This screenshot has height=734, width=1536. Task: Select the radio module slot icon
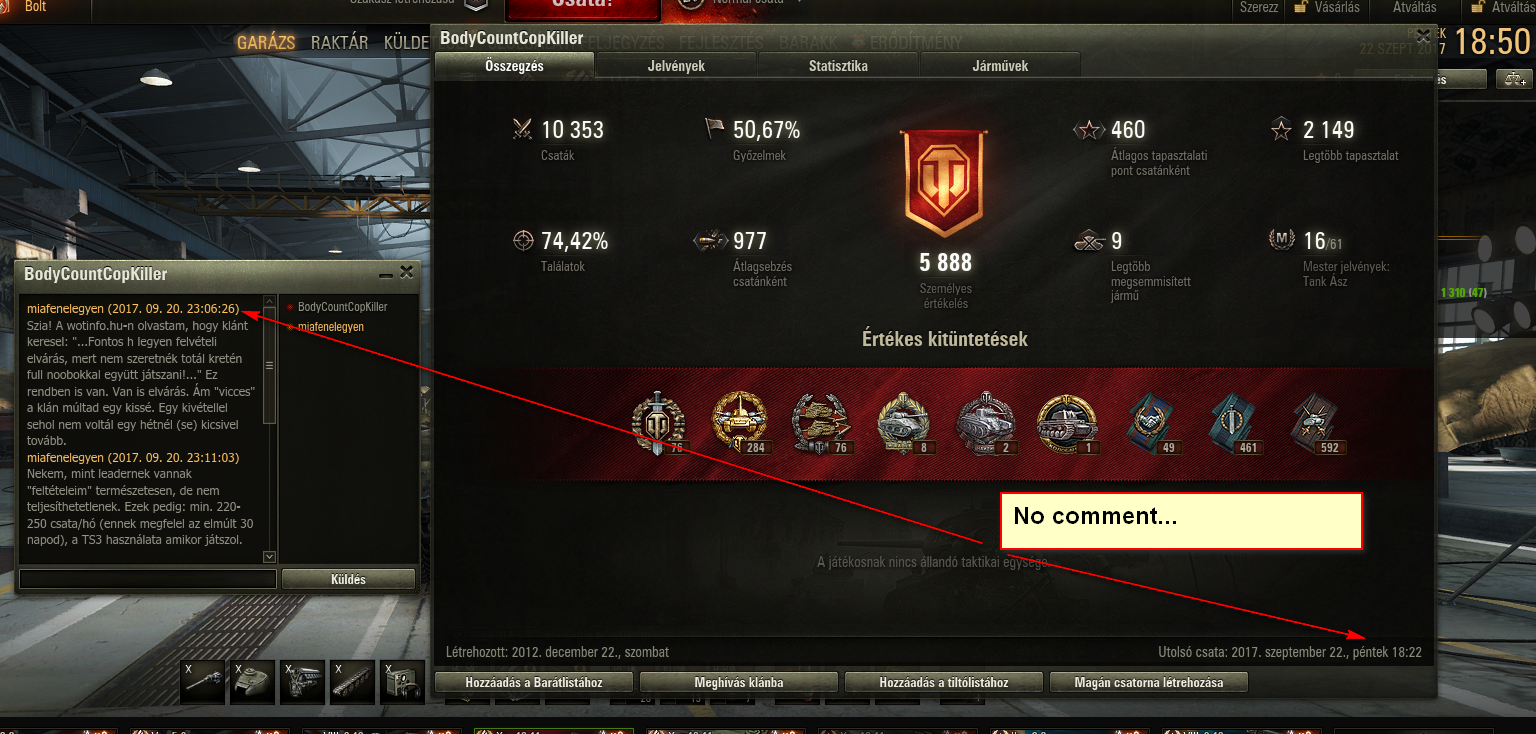(x=403, y=682)
